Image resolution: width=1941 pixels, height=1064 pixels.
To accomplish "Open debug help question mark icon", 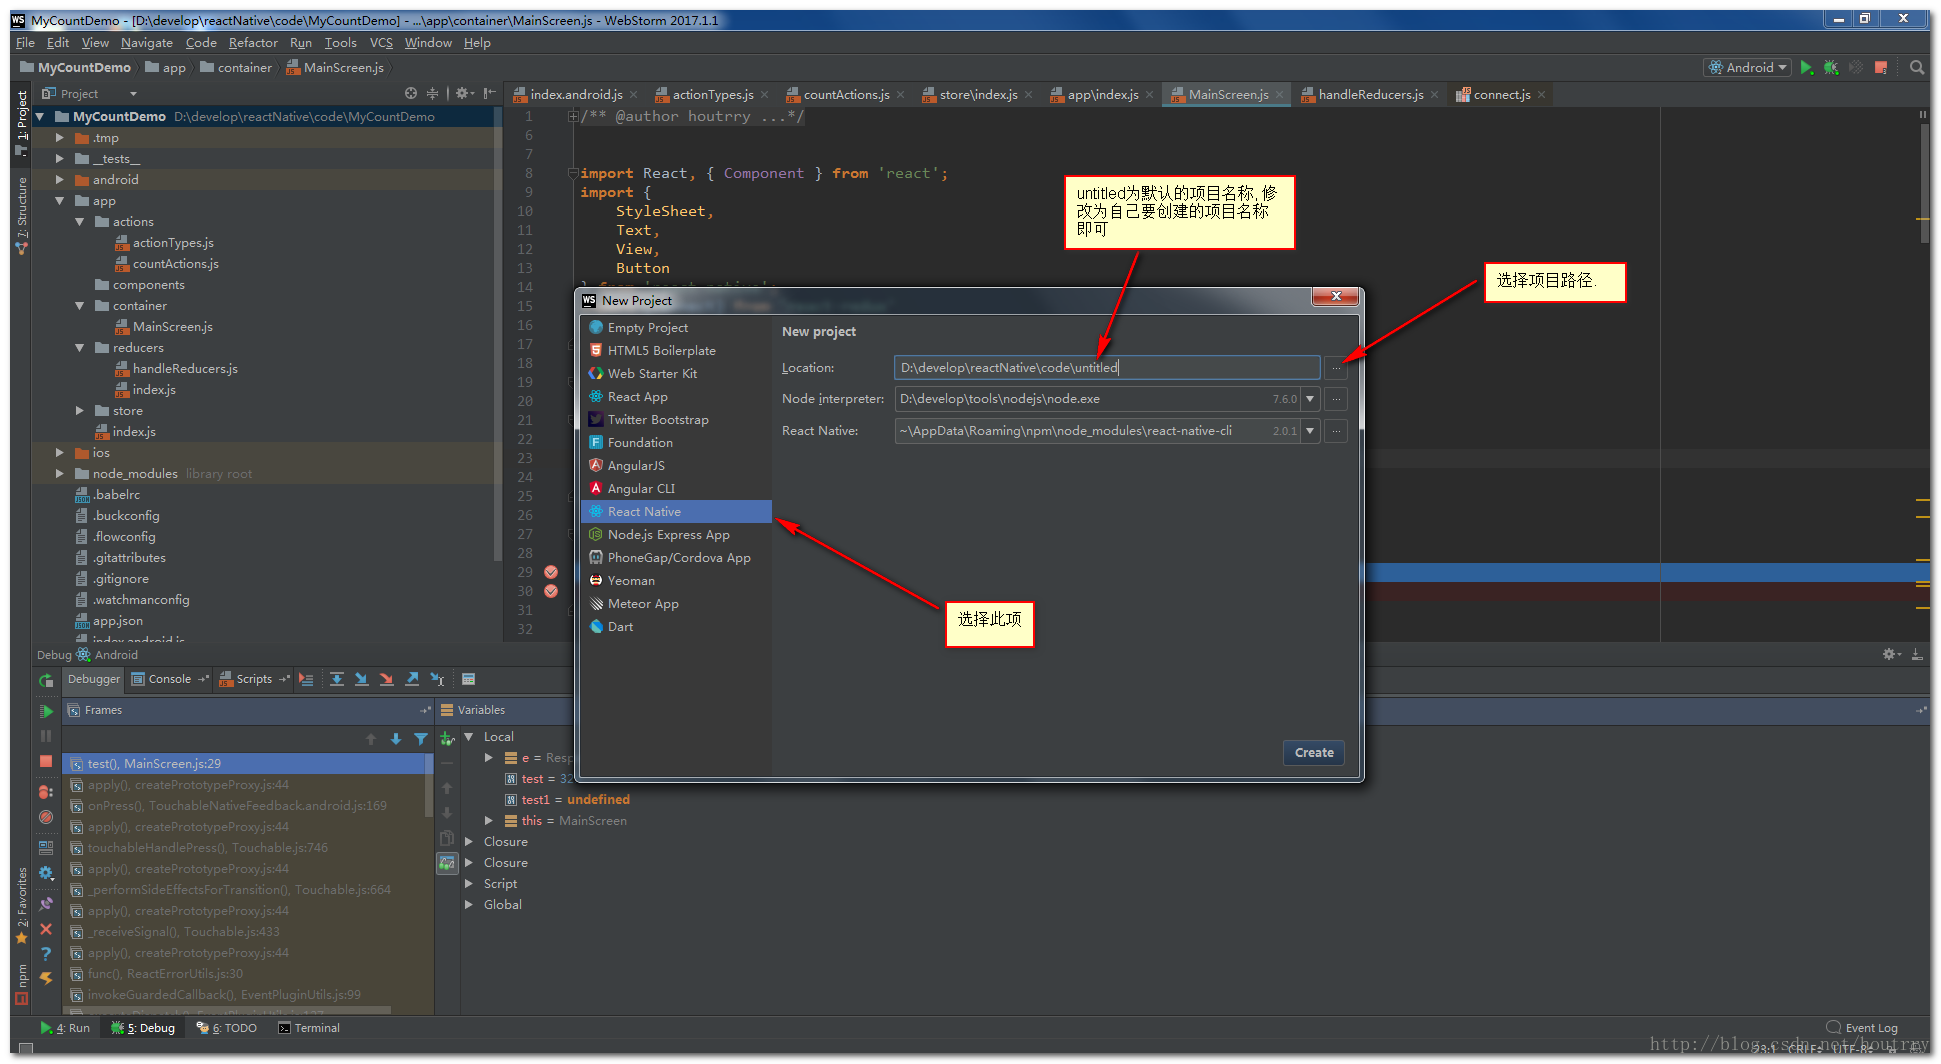I will coord(46,953).
